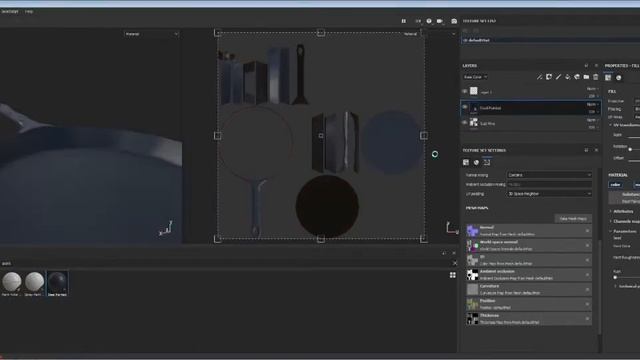640x360 pixels.
Task: Toggle the color material channel button
Action: 616,184
